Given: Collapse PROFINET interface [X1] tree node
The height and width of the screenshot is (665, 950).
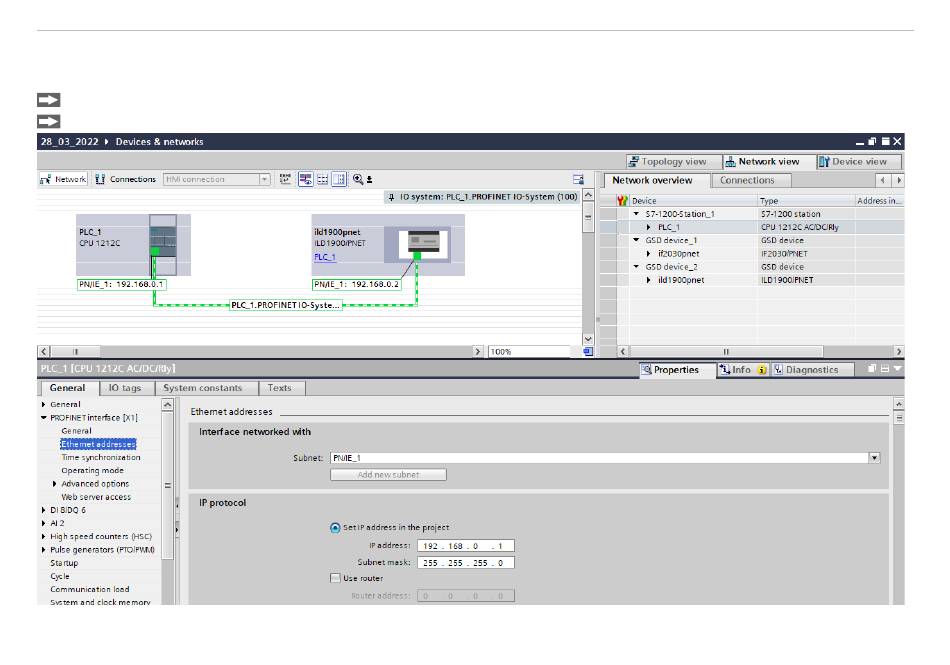Looking at the screenshot, I should (44, 418).
